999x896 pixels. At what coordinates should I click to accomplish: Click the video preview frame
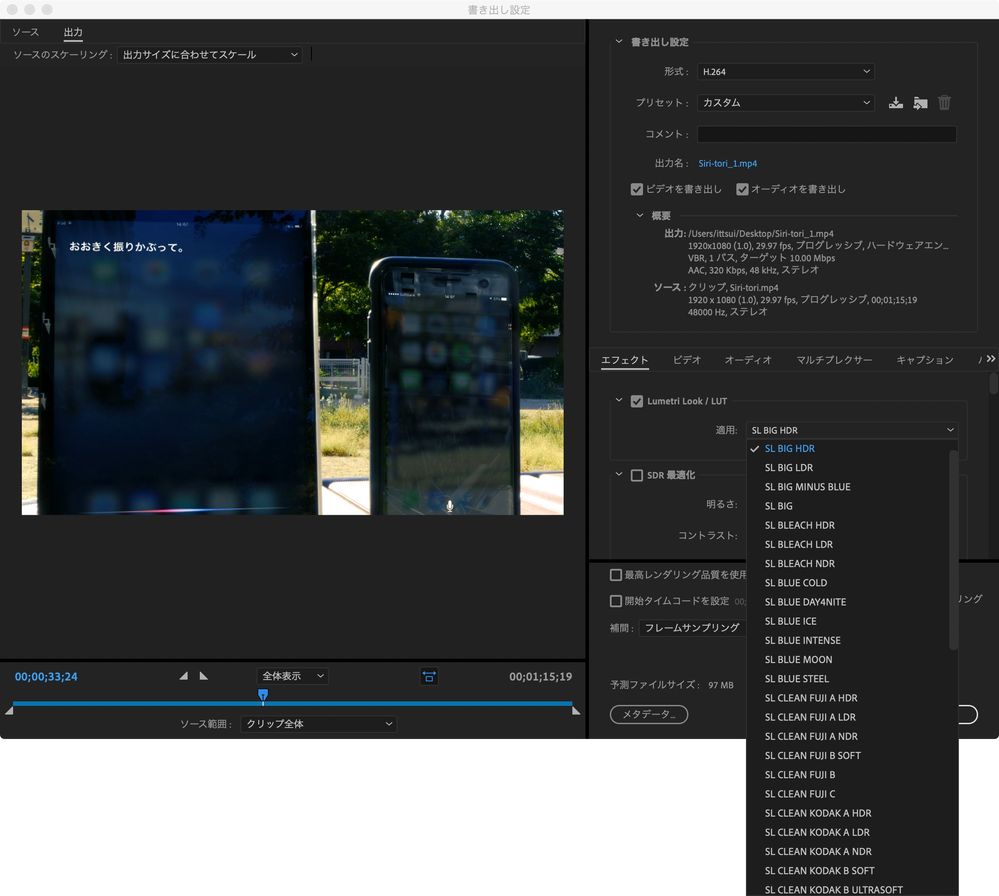coord(292,363)
